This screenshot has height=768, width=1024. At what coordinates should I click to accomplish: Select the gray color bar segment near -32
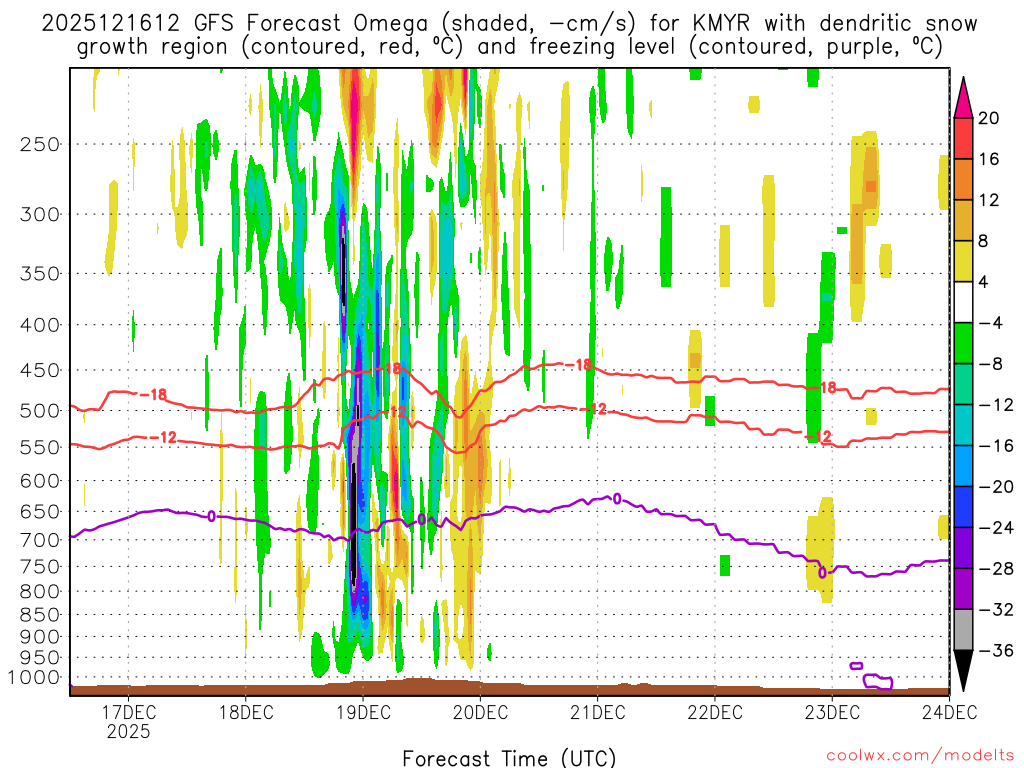(x=963, y=630)
